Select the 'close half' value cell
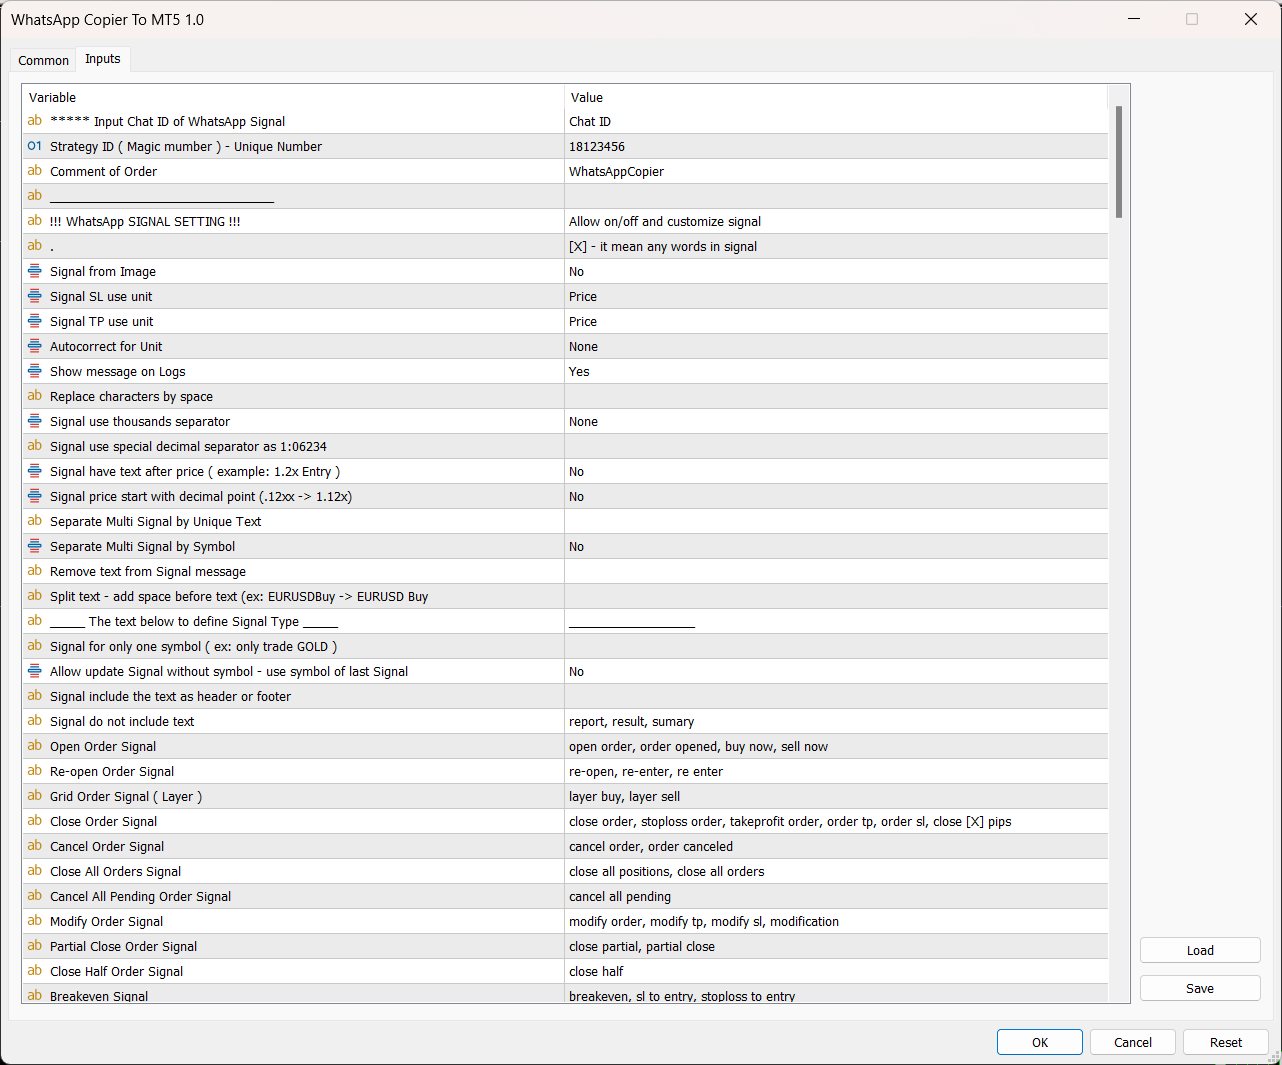 tap(836, 971)
